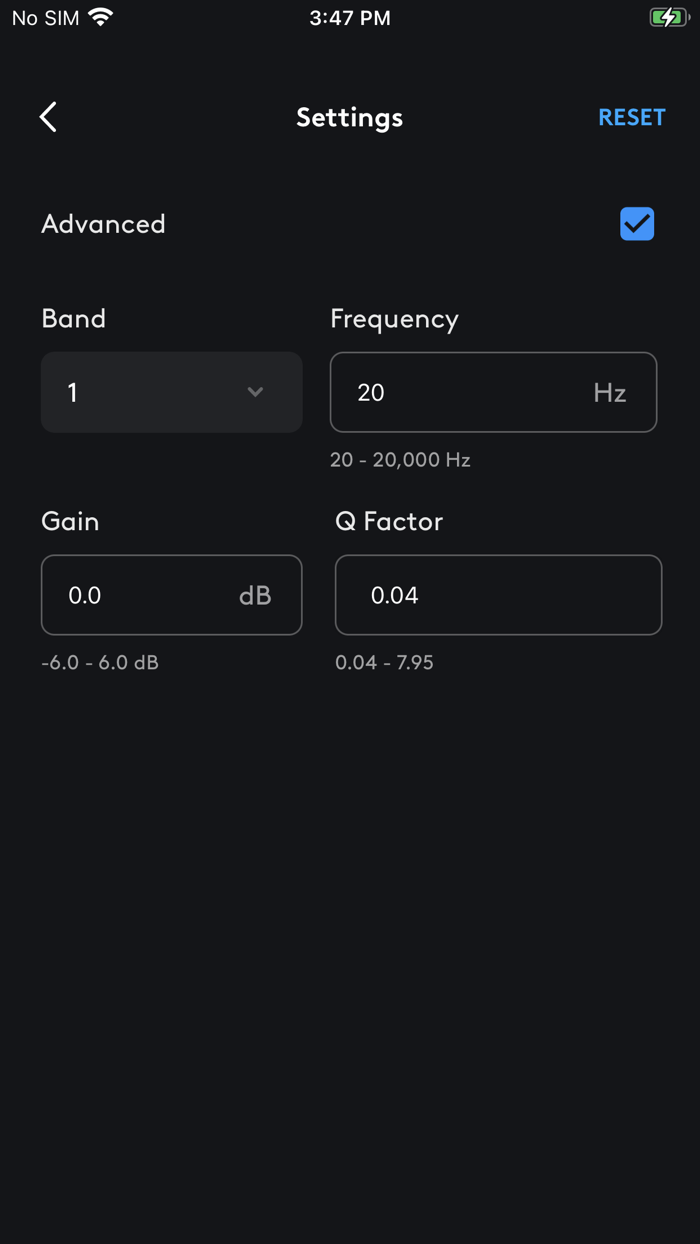
Task: Tap the 20 - 20,000 Hz range hint
Action: pos(400,460)
